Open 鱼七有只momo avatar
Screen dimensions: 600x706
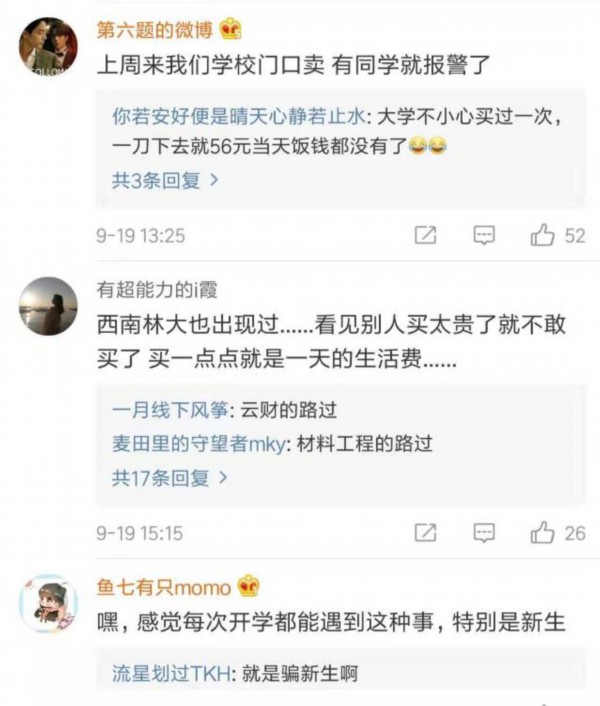(48, 603)
